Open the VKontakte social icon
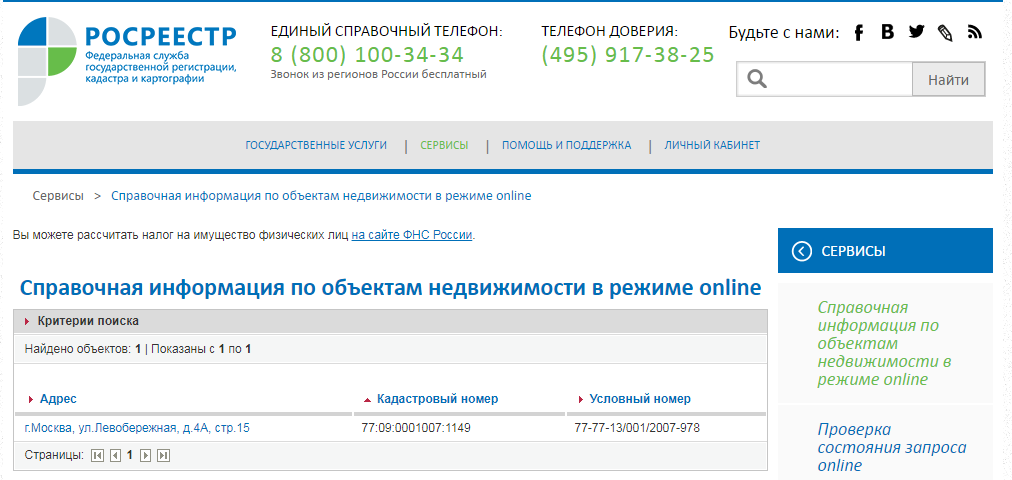The width and height of the screenshot is (1012, 480). 887,32
